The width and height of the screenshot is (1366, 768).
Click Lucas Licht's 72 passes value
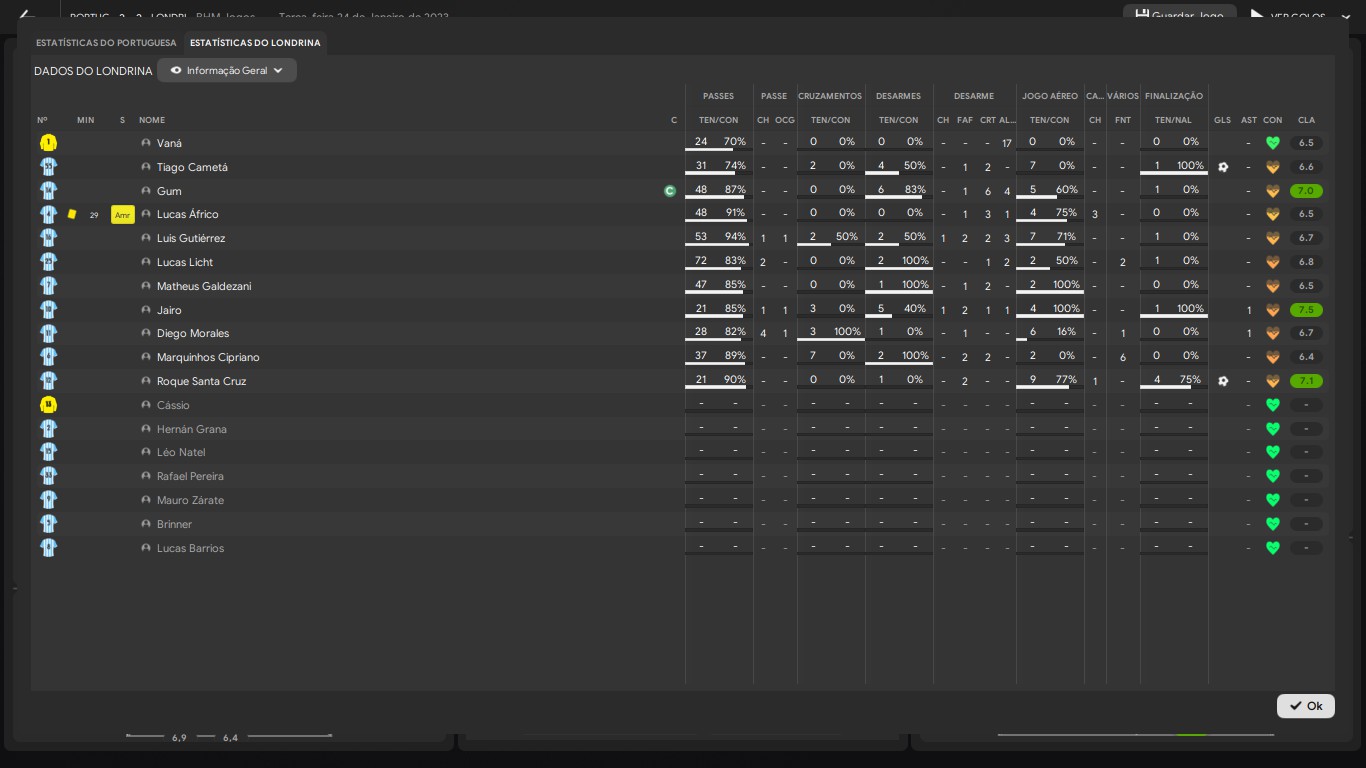[701, 261]
